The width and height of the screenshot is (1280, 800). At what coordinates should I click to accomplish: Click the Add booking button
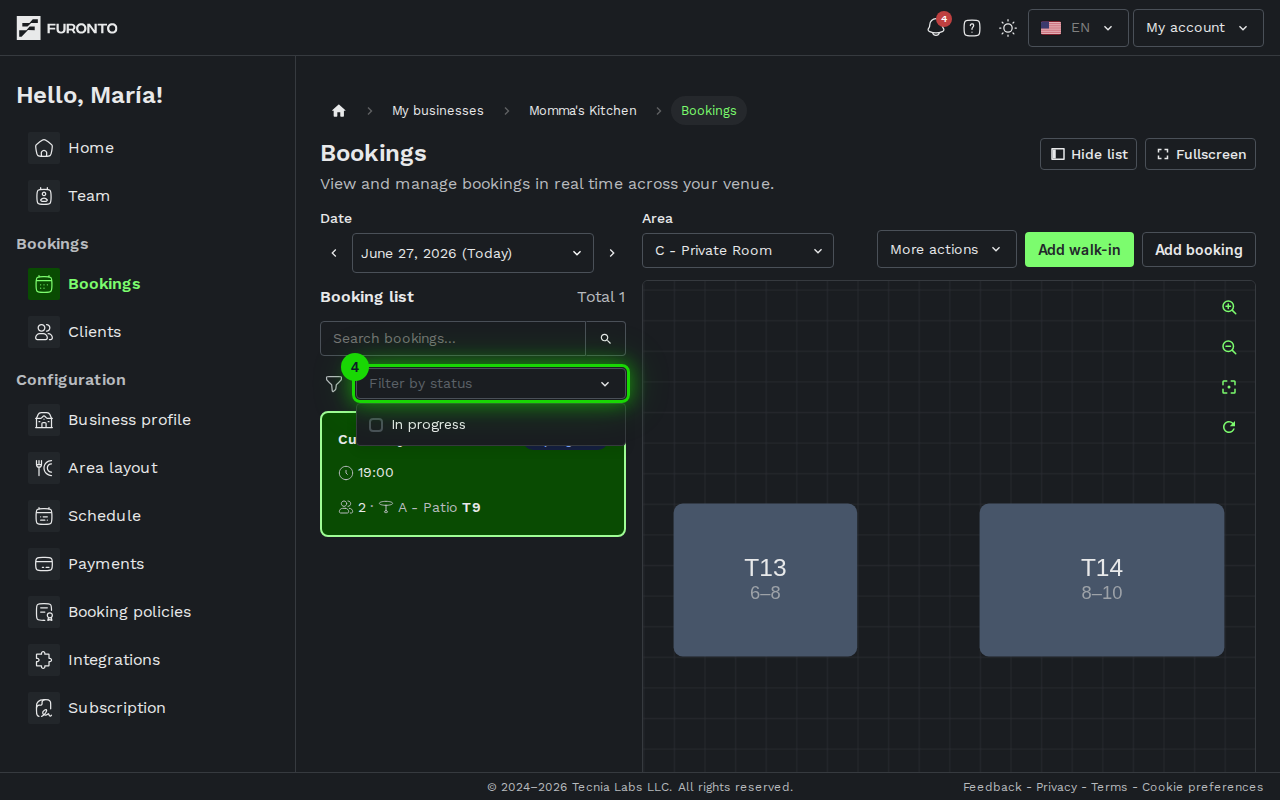(x=1199, y=249)
